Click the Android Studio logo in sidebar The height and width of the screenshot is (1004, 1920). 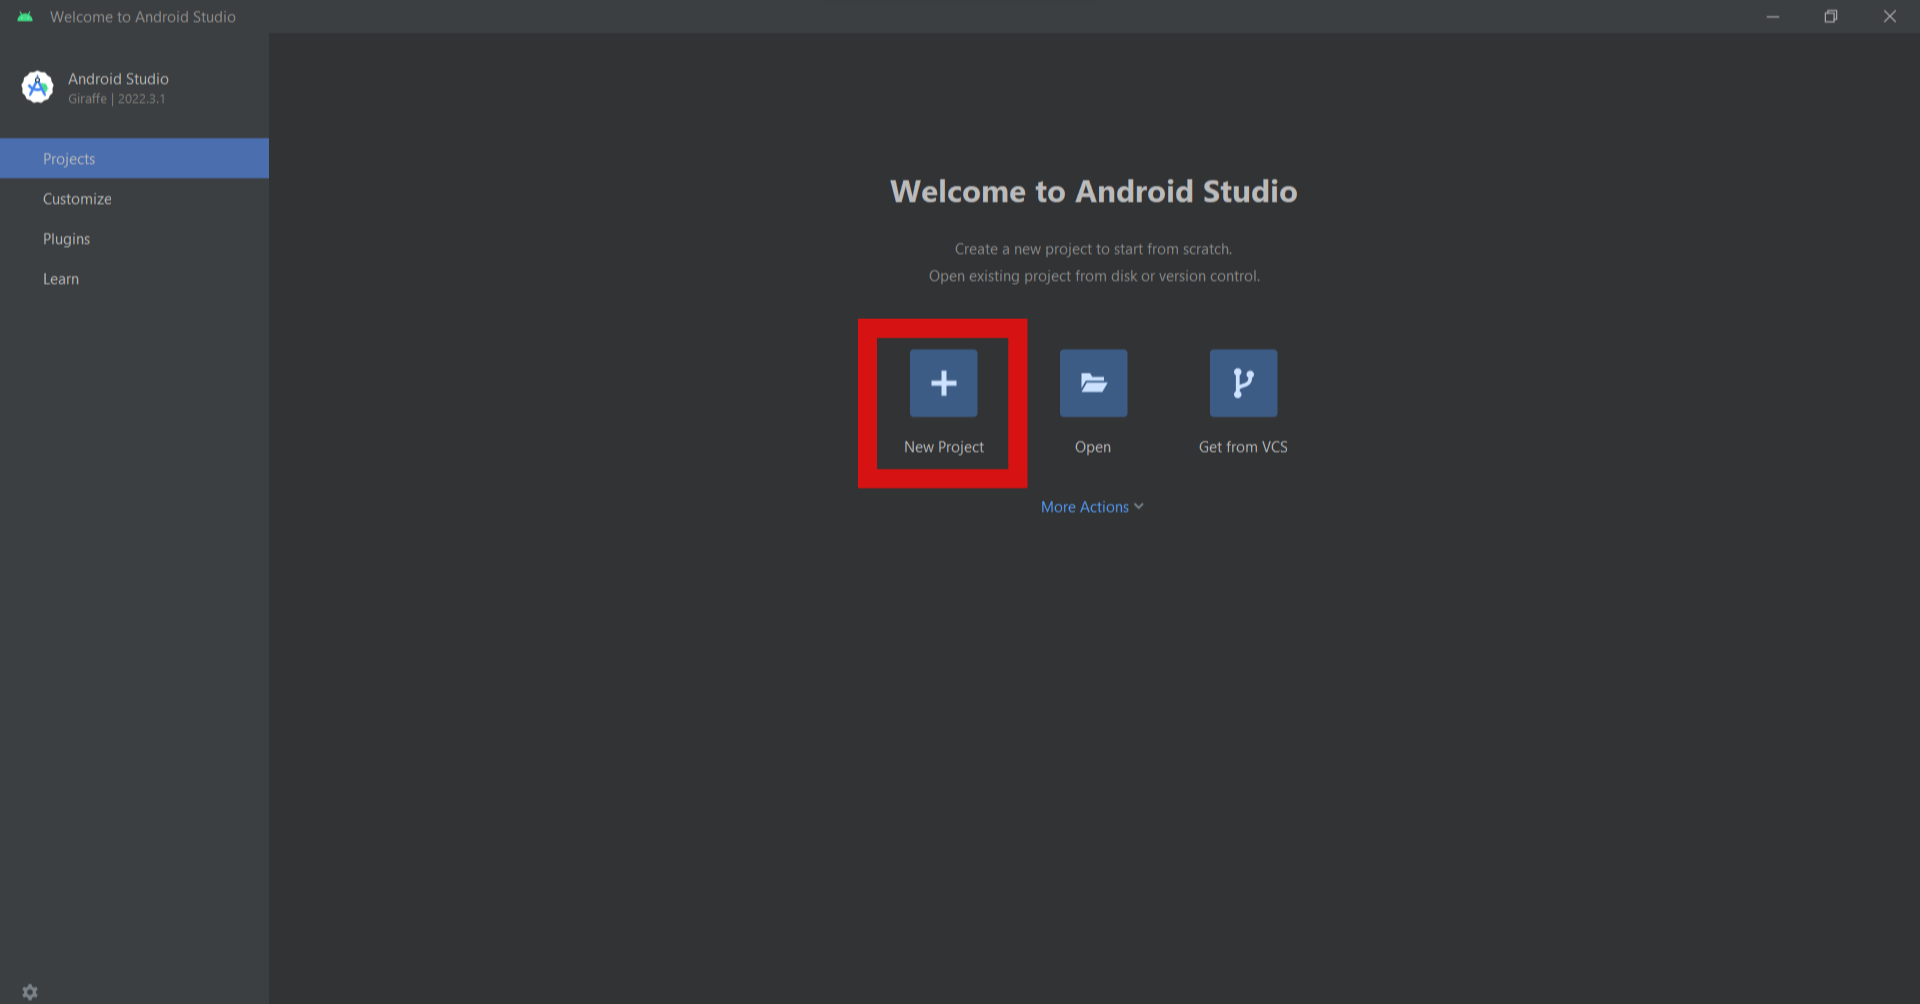pyautogui.click(x=38, y=87)
